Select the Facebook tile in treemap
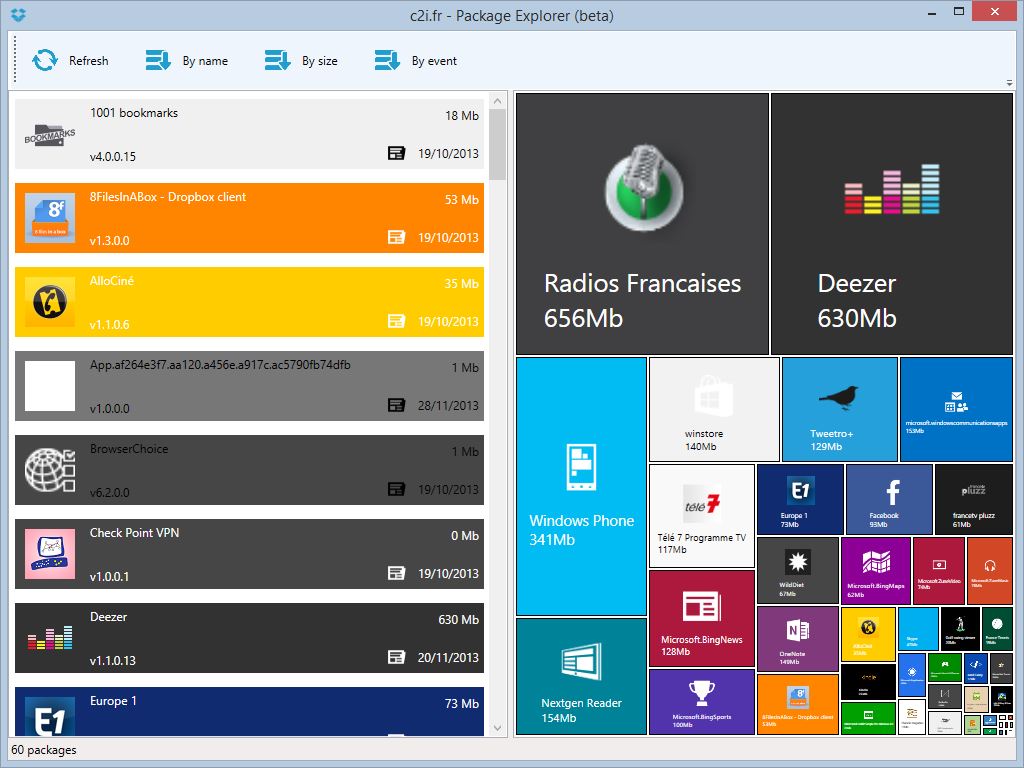Image resolution: width=1024 pixels, height=768 pixels. (x=889, y=499)
